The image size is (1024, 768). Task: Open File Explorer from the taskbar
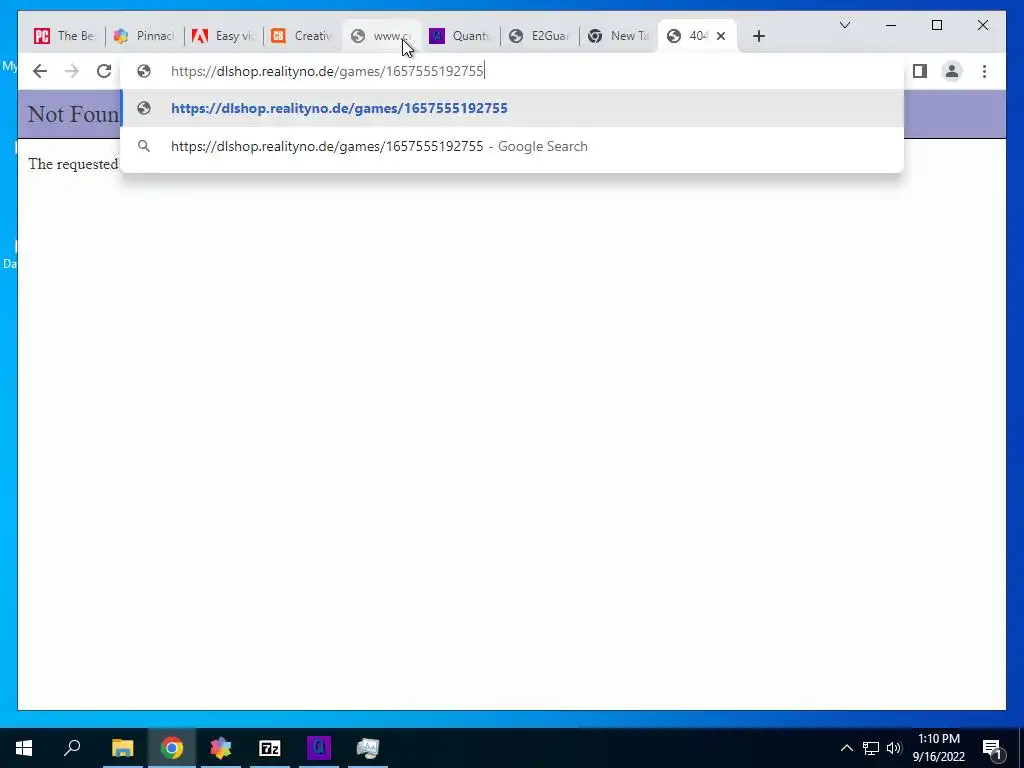122,748
